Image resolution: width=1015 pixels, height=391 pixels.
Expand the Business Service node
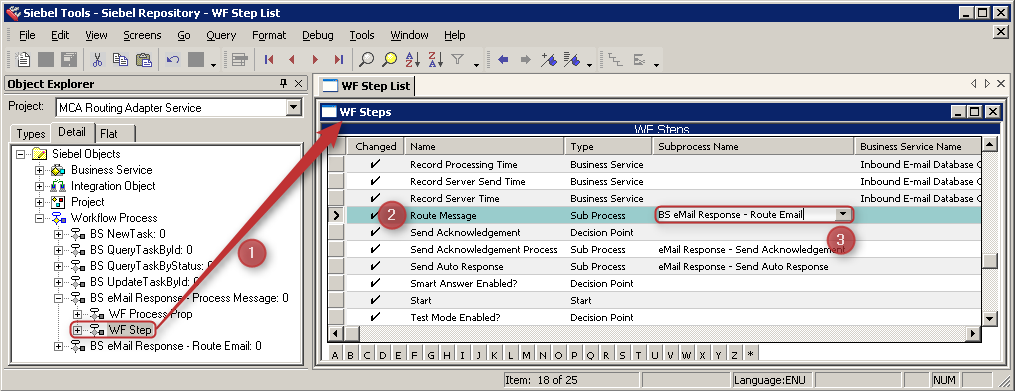pos(40,170)
